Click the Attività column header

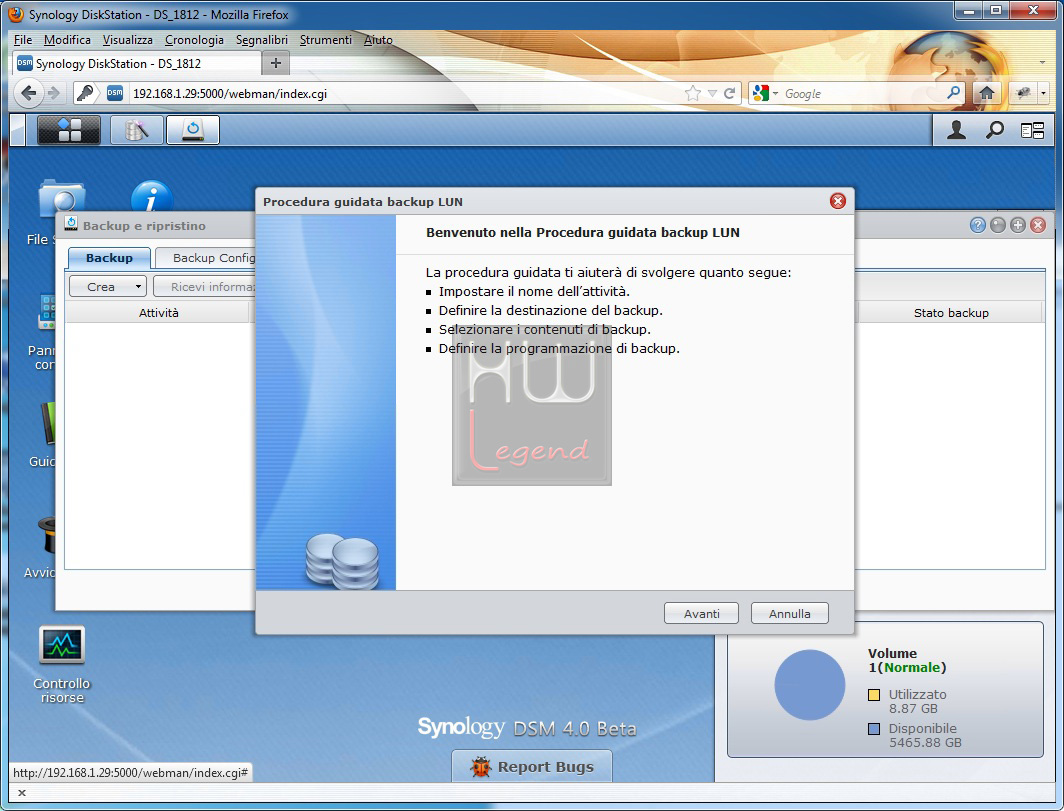tap(159, 312)
